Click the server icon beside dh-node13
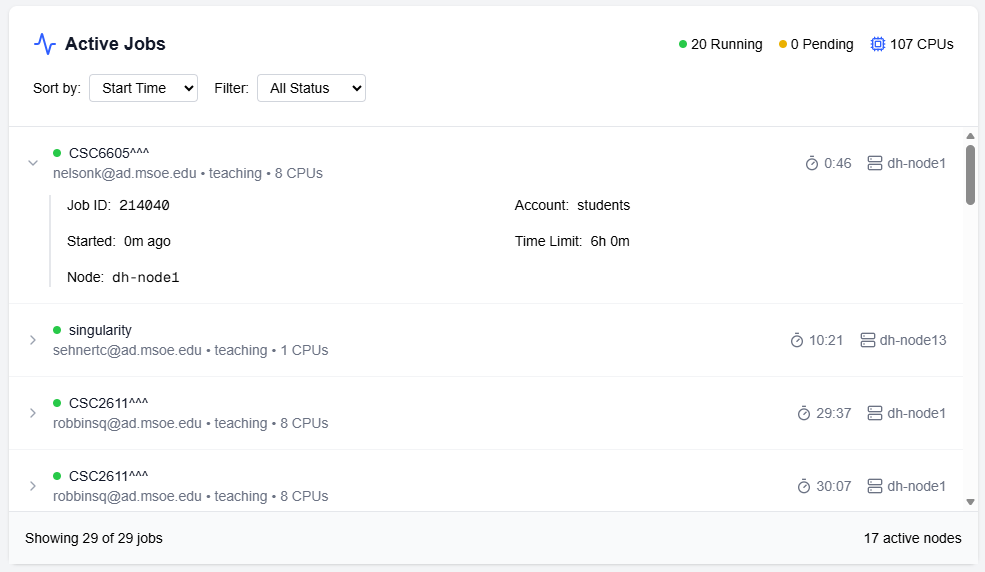This screenshot has height=572, width=985. pyautogui.click(x=867, y=340)
